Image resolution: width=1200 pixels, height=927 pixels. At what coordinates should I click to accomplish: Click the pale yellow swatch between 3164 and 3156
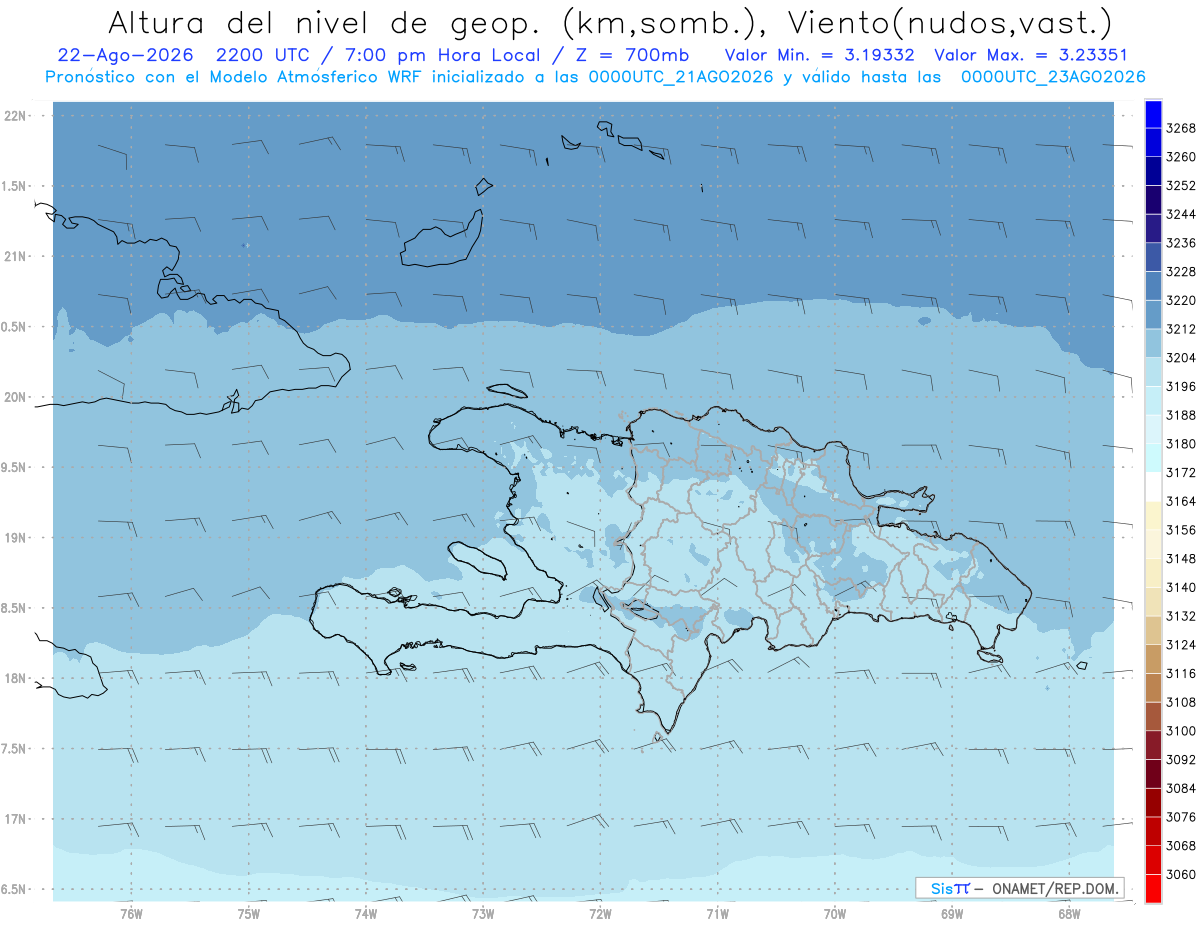(x=1152, y=516)
